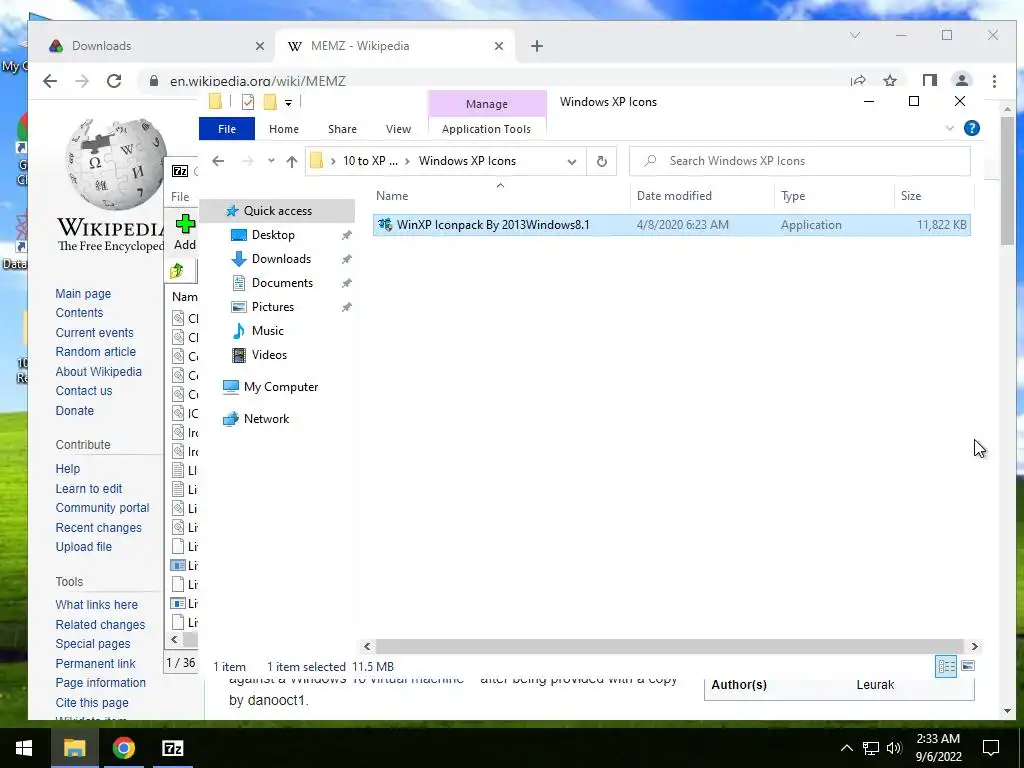Click the Share this page icon in Chrome

point(857,81)
